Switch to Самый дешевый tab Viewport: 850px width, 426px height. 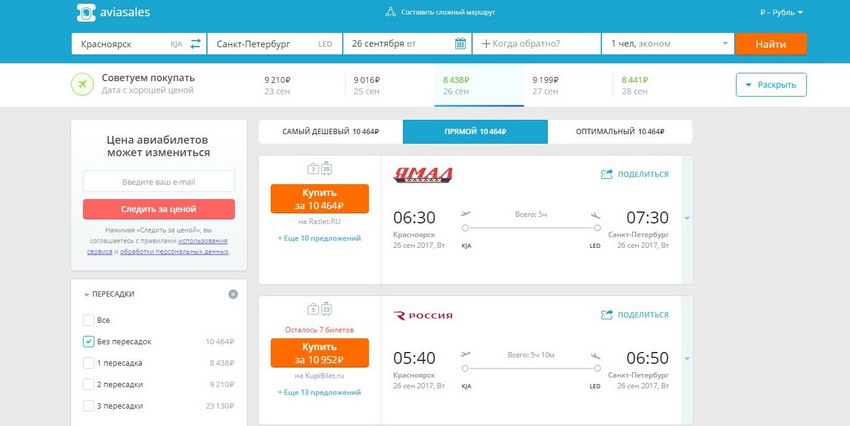[x=331, y=132]
